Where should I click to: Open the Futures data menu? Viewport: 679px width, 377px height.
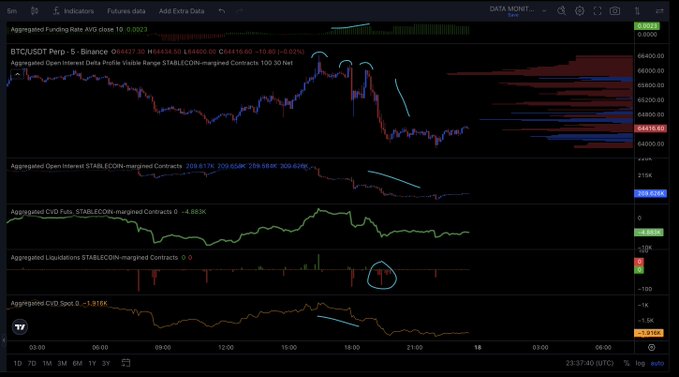pos(126,11)
